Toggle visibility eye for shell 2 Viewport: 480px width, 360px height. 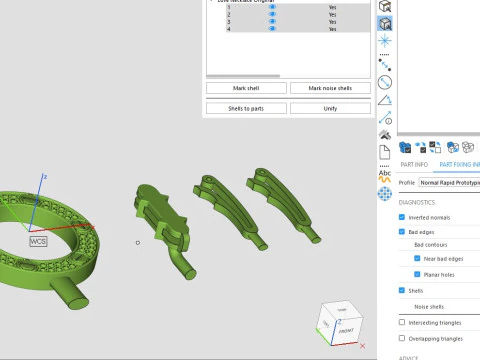272,14
